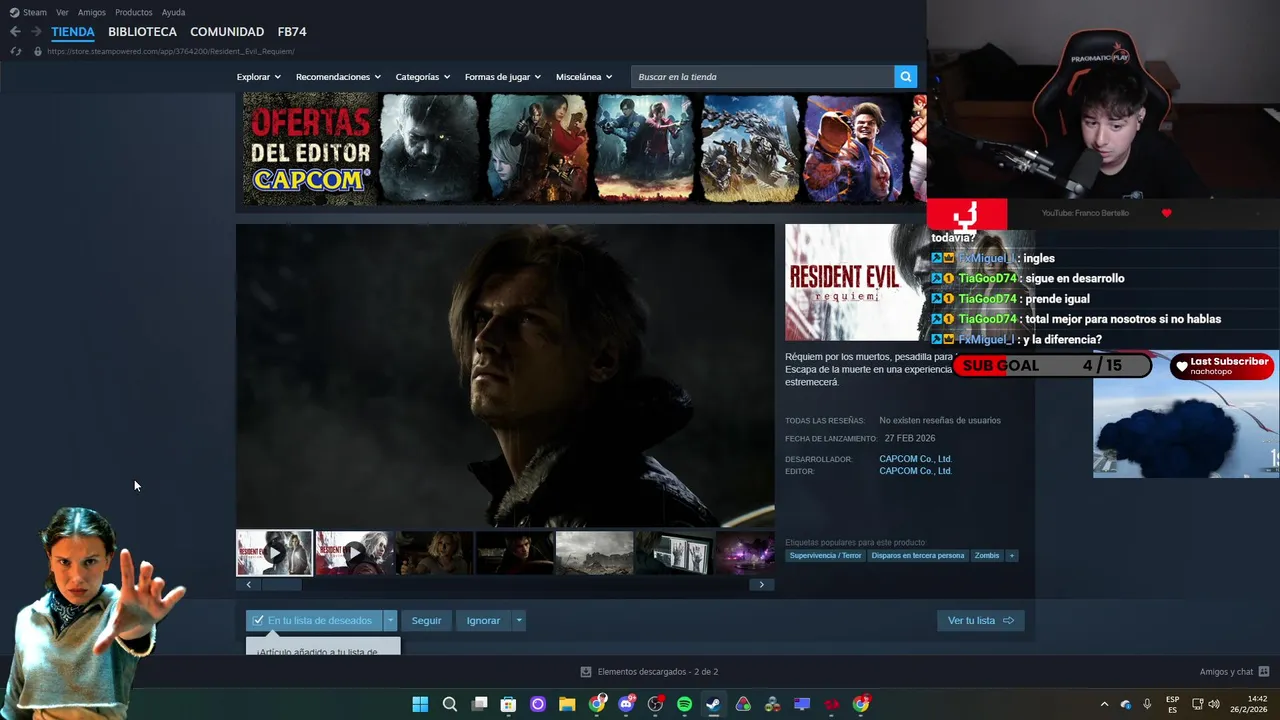1280x720 pixels.
Task: Click the 'Supervivencia / Terror' tag
Action: point(825,555)
